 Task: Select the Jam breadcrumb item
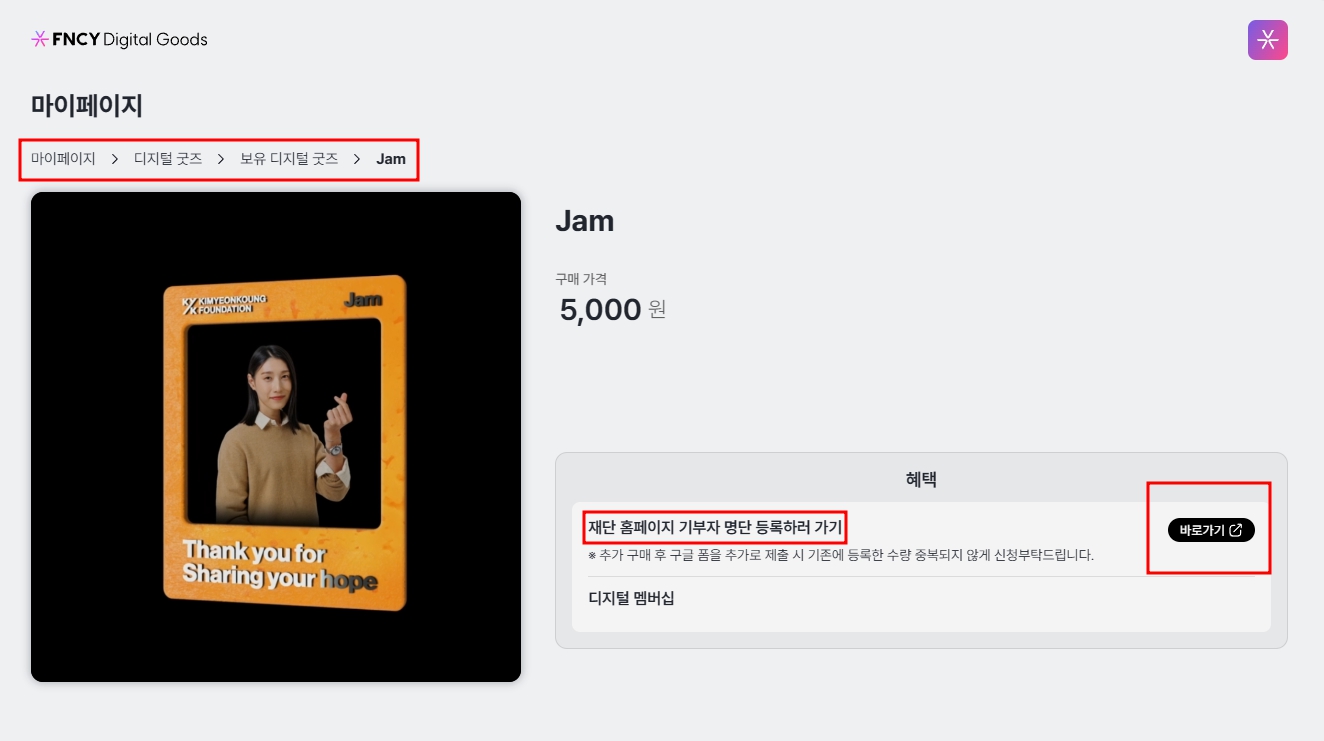click(391, 159)
